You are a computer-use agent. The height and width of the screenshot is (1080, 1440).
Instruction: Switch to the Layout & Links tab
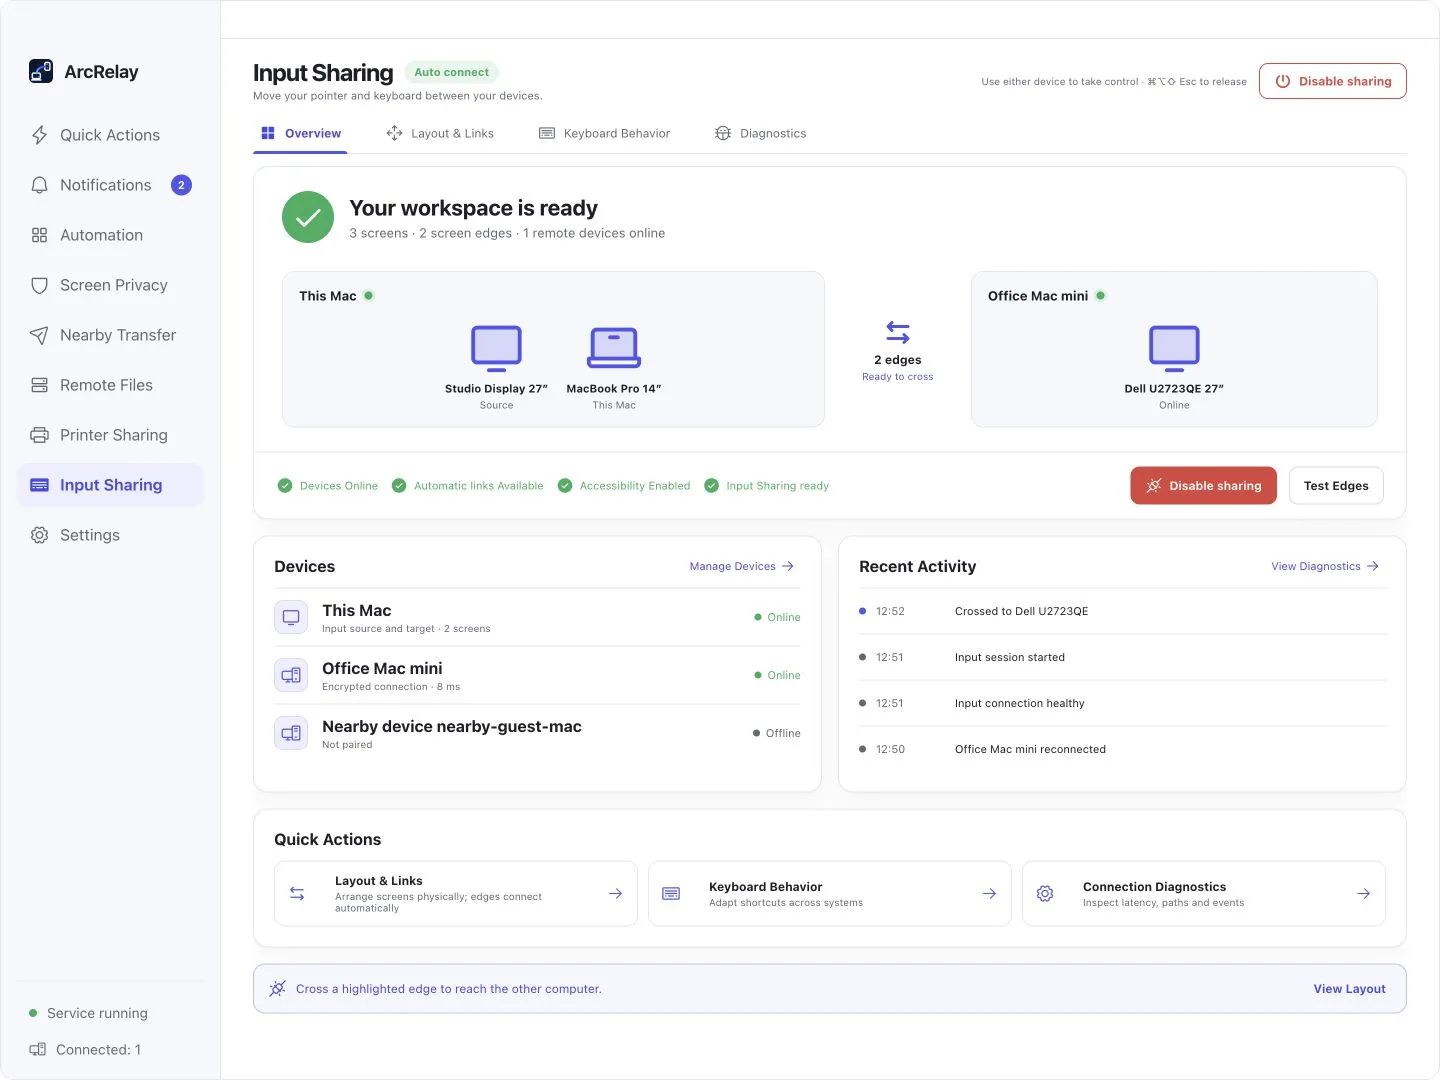440,133
